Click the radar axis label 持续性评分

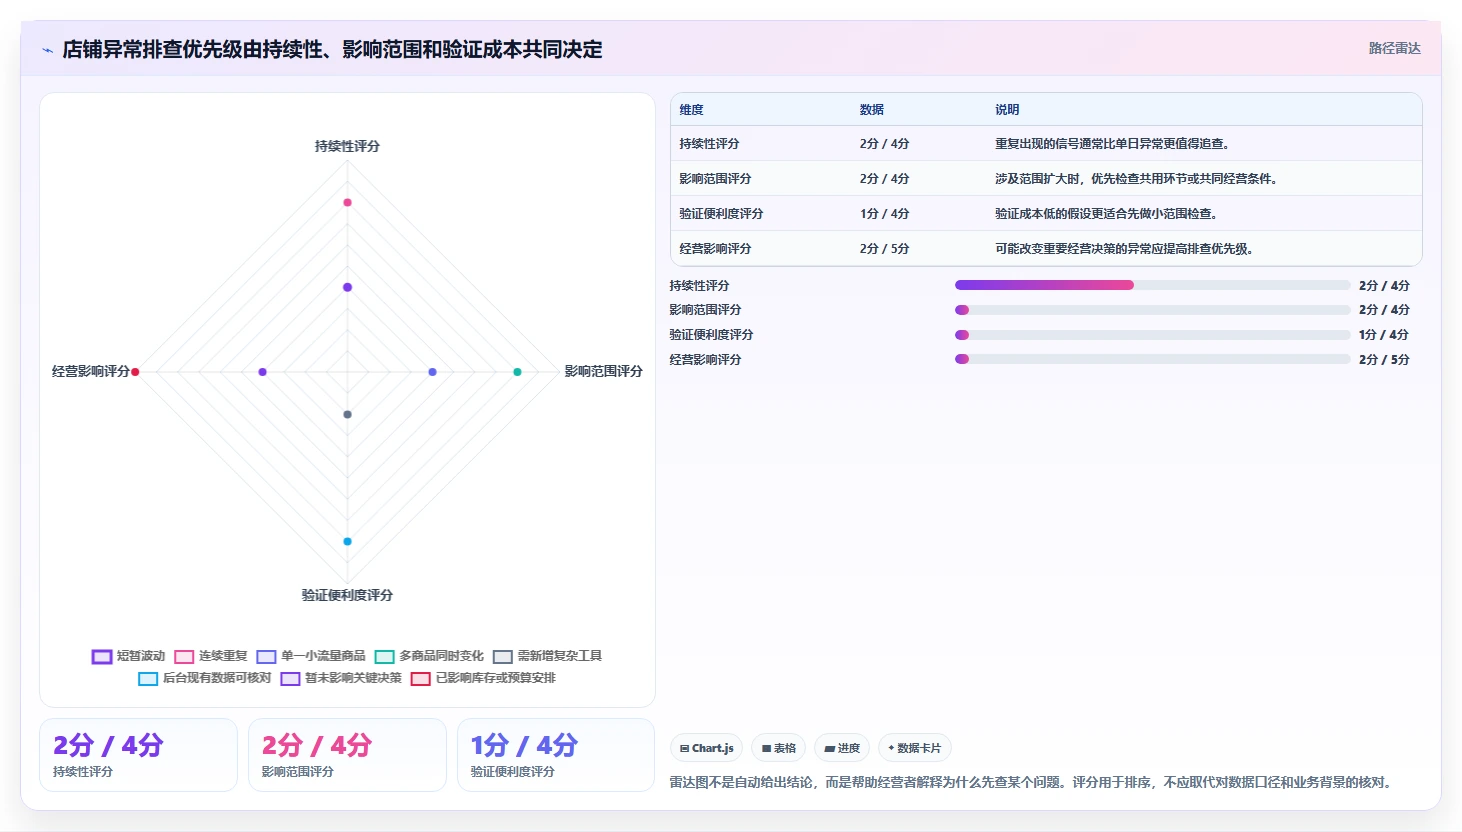(x=348, y=146)
